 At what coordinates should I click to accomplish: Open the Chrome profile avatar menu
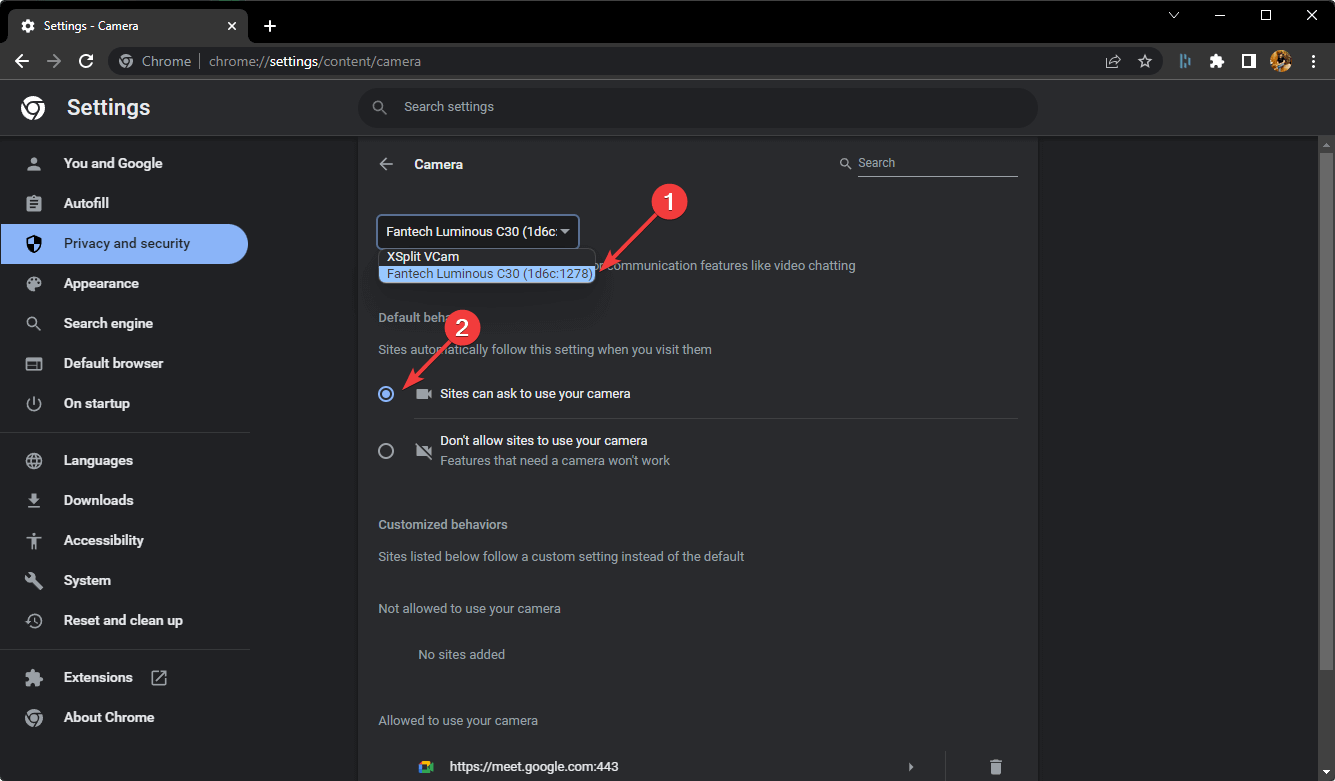(1281, 61)
